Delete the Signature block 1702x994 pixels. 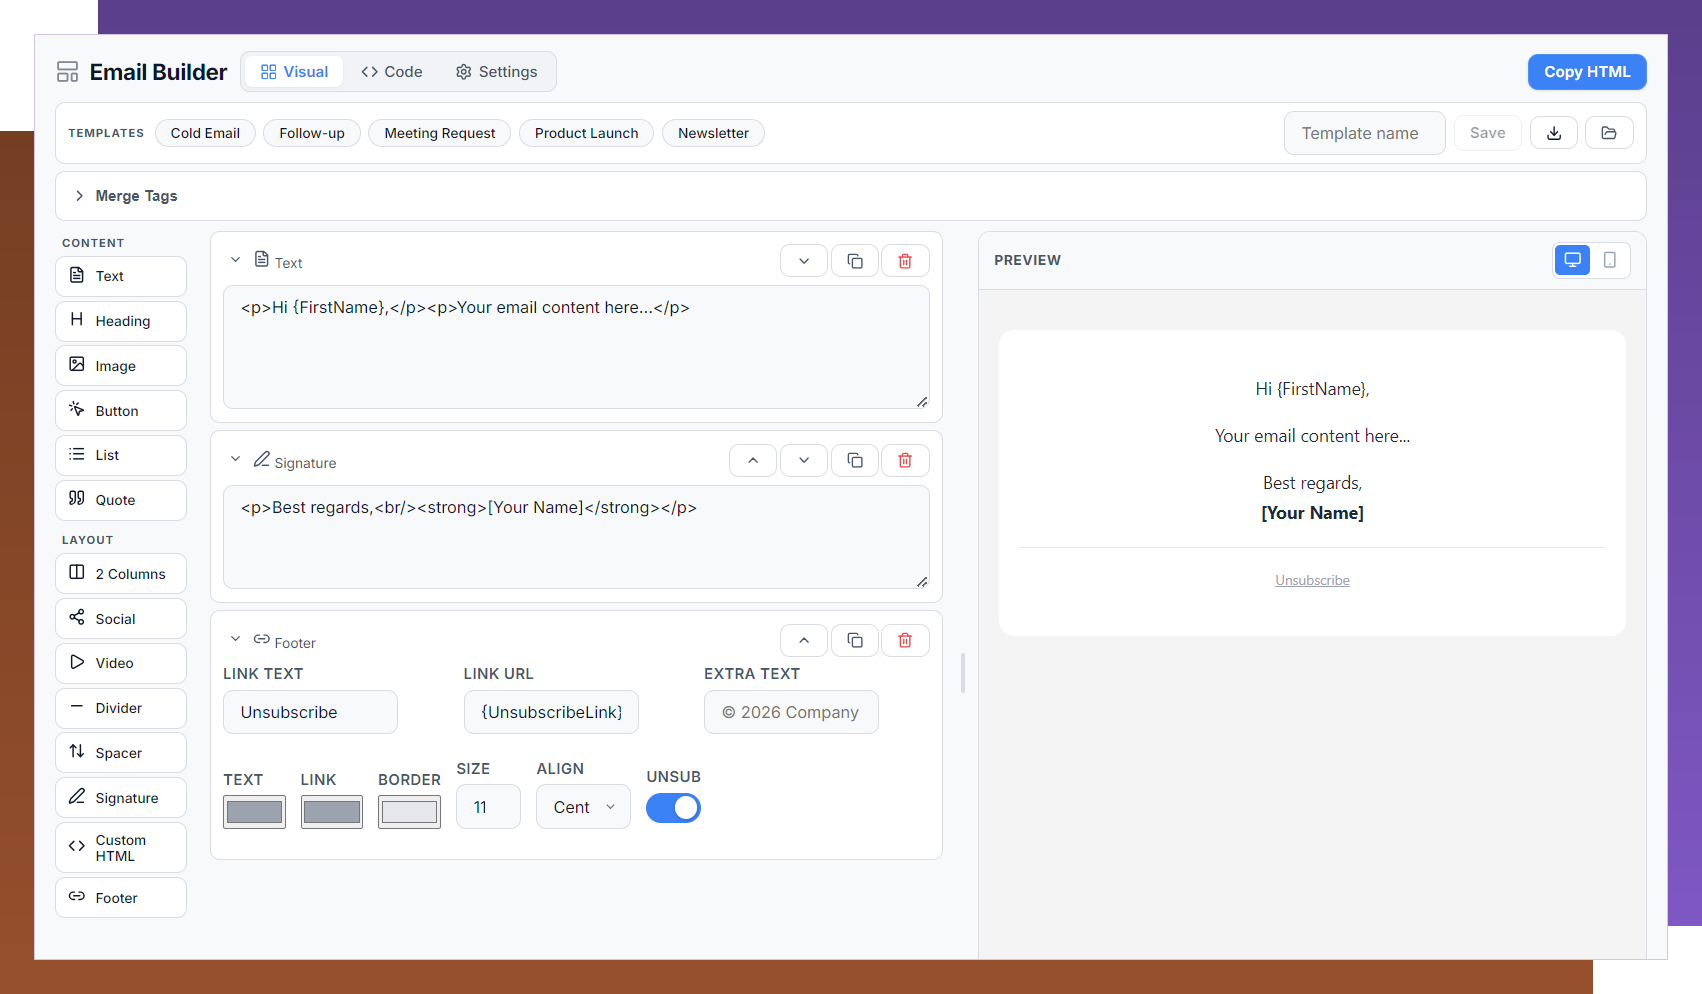[x=905, y=460]
